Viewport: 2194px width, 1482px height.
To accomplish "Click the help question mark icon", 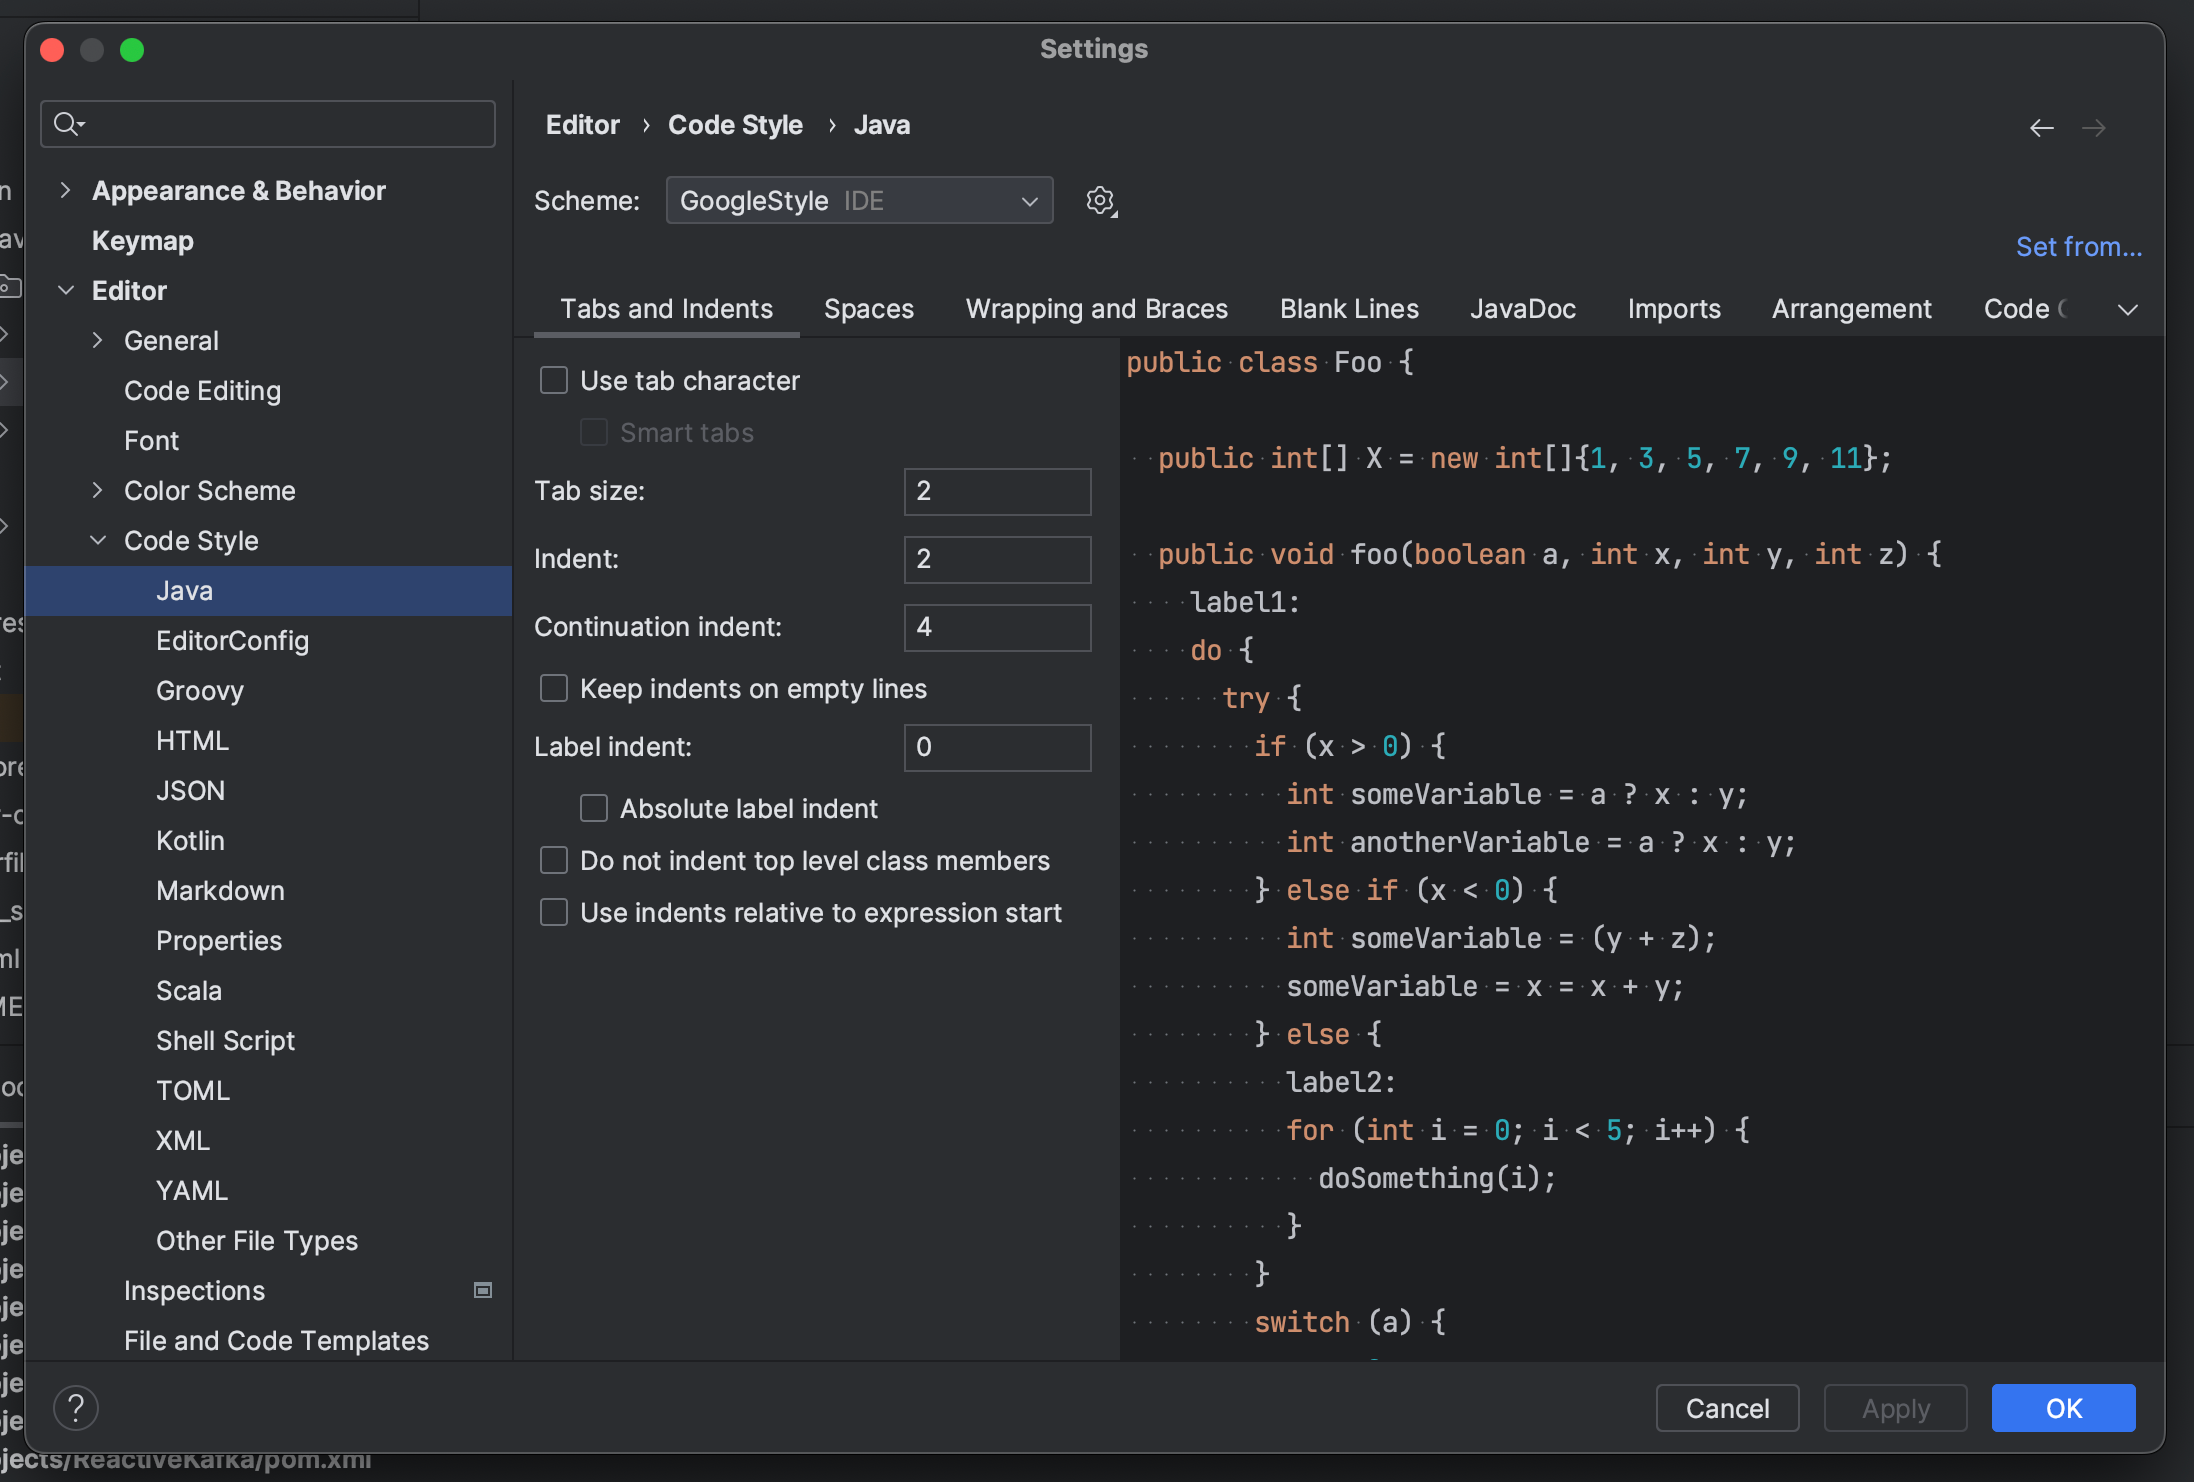I will (x=76, y=1408).
